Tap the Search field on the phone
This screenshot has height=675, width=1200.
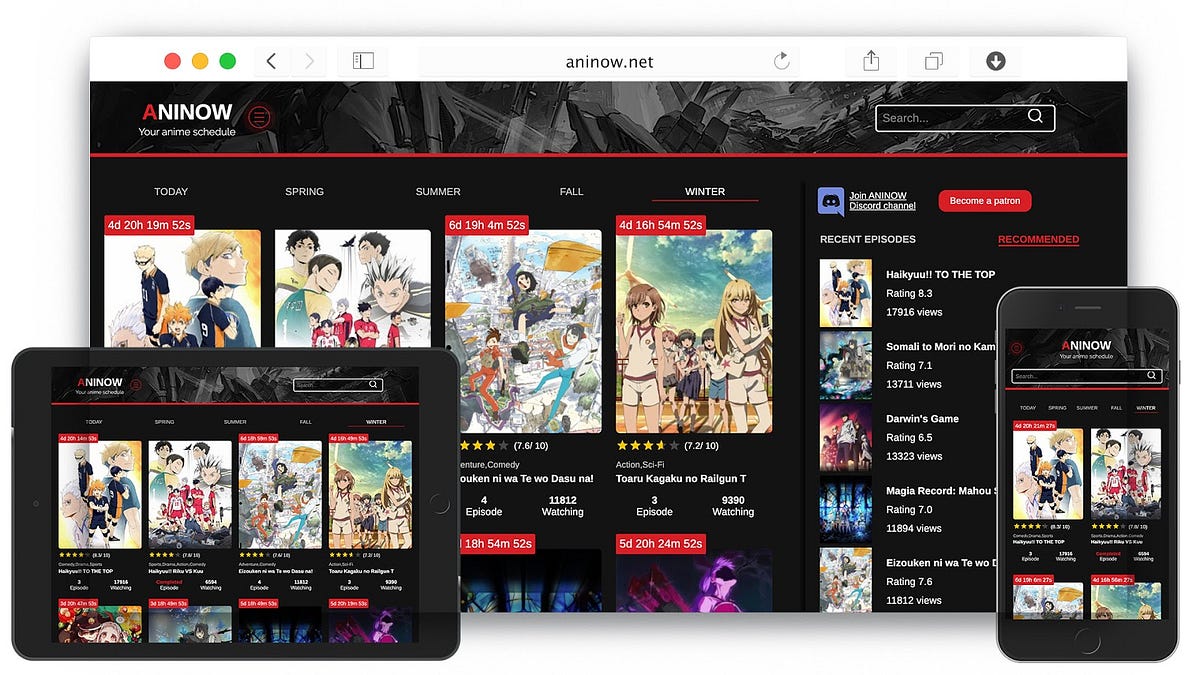[x=1087, y=376]
